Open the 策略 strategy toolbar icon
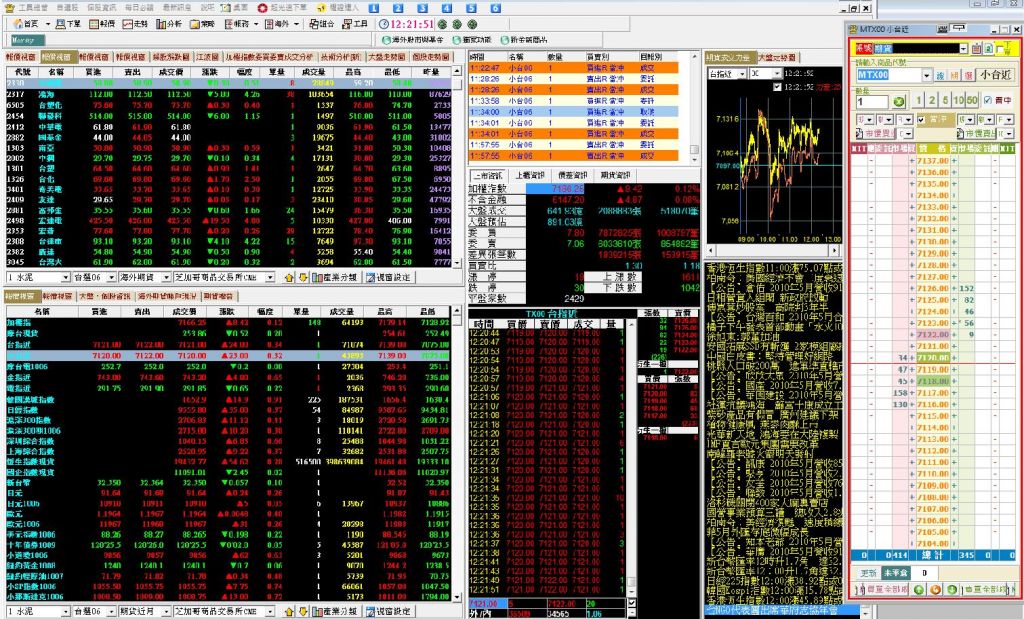1024x619 pixels. [x=202, y=24]
